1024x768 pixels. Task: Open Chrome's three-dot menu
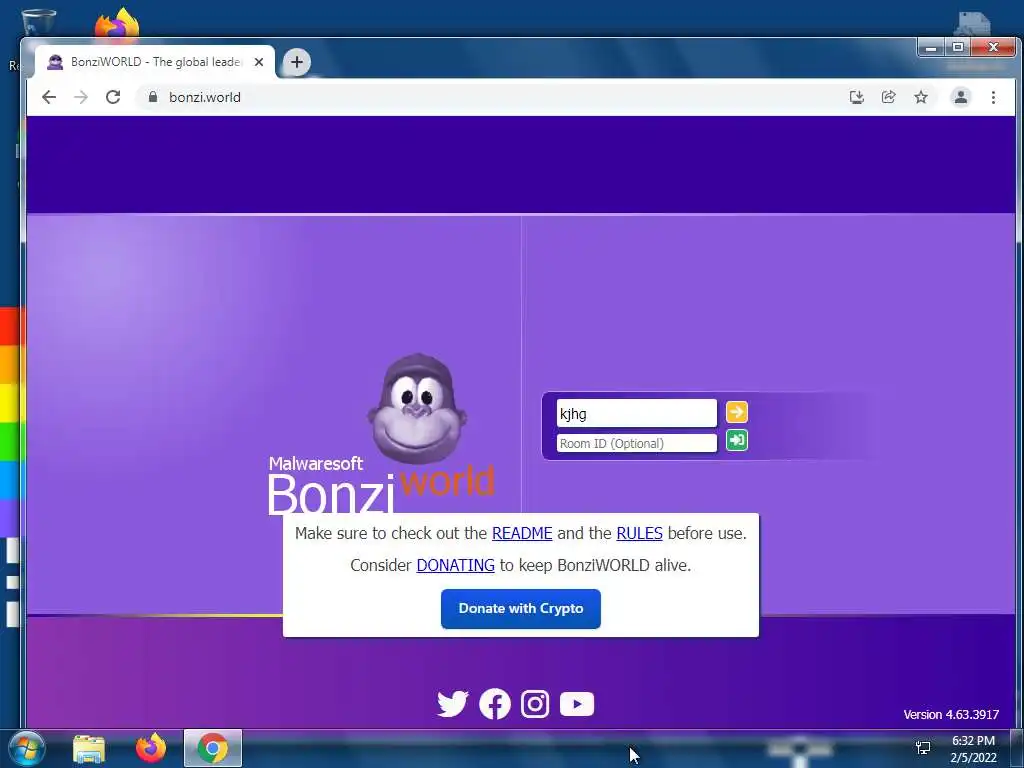993,97
